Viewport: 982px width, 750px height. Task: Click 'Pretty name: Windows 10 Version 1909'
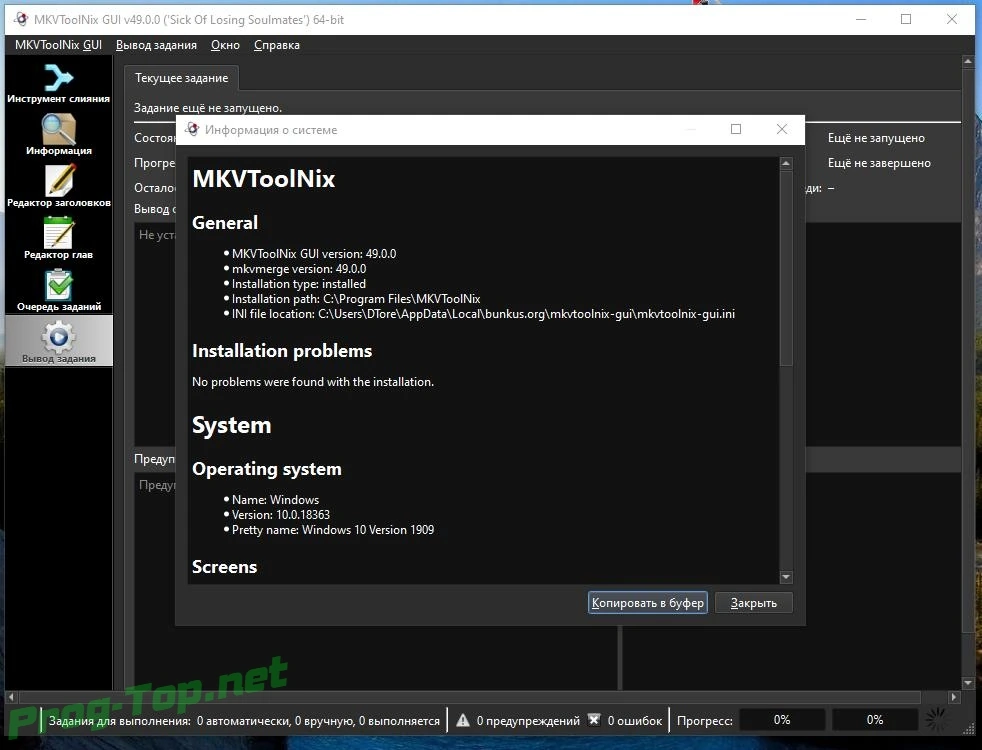point(333,530)
